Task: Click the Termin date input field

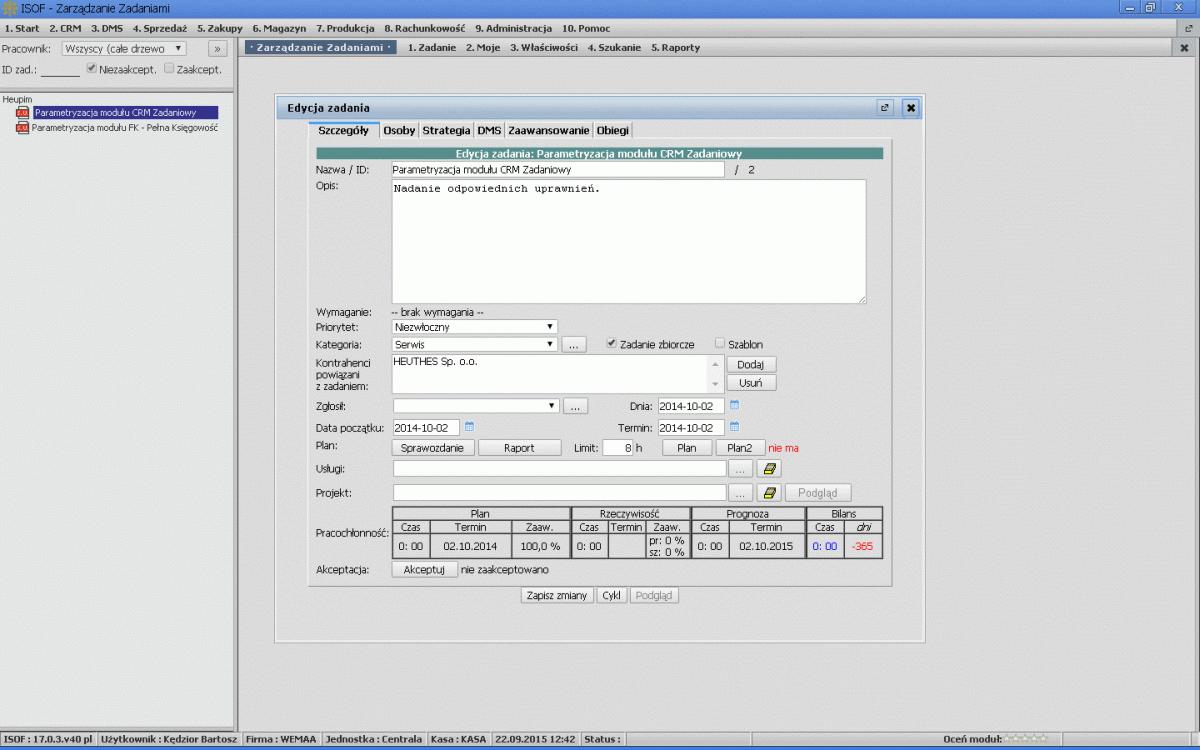Action: pos(692,428)
